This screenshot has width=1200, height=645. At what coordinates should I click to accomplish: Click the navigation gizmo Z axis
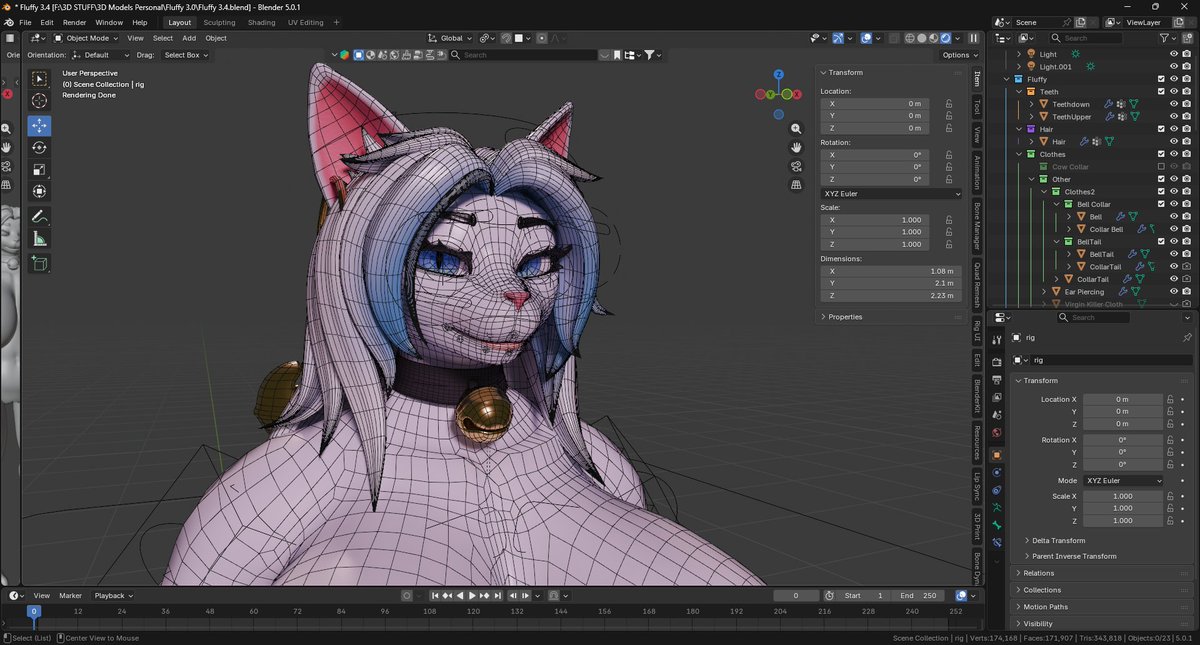780,75
